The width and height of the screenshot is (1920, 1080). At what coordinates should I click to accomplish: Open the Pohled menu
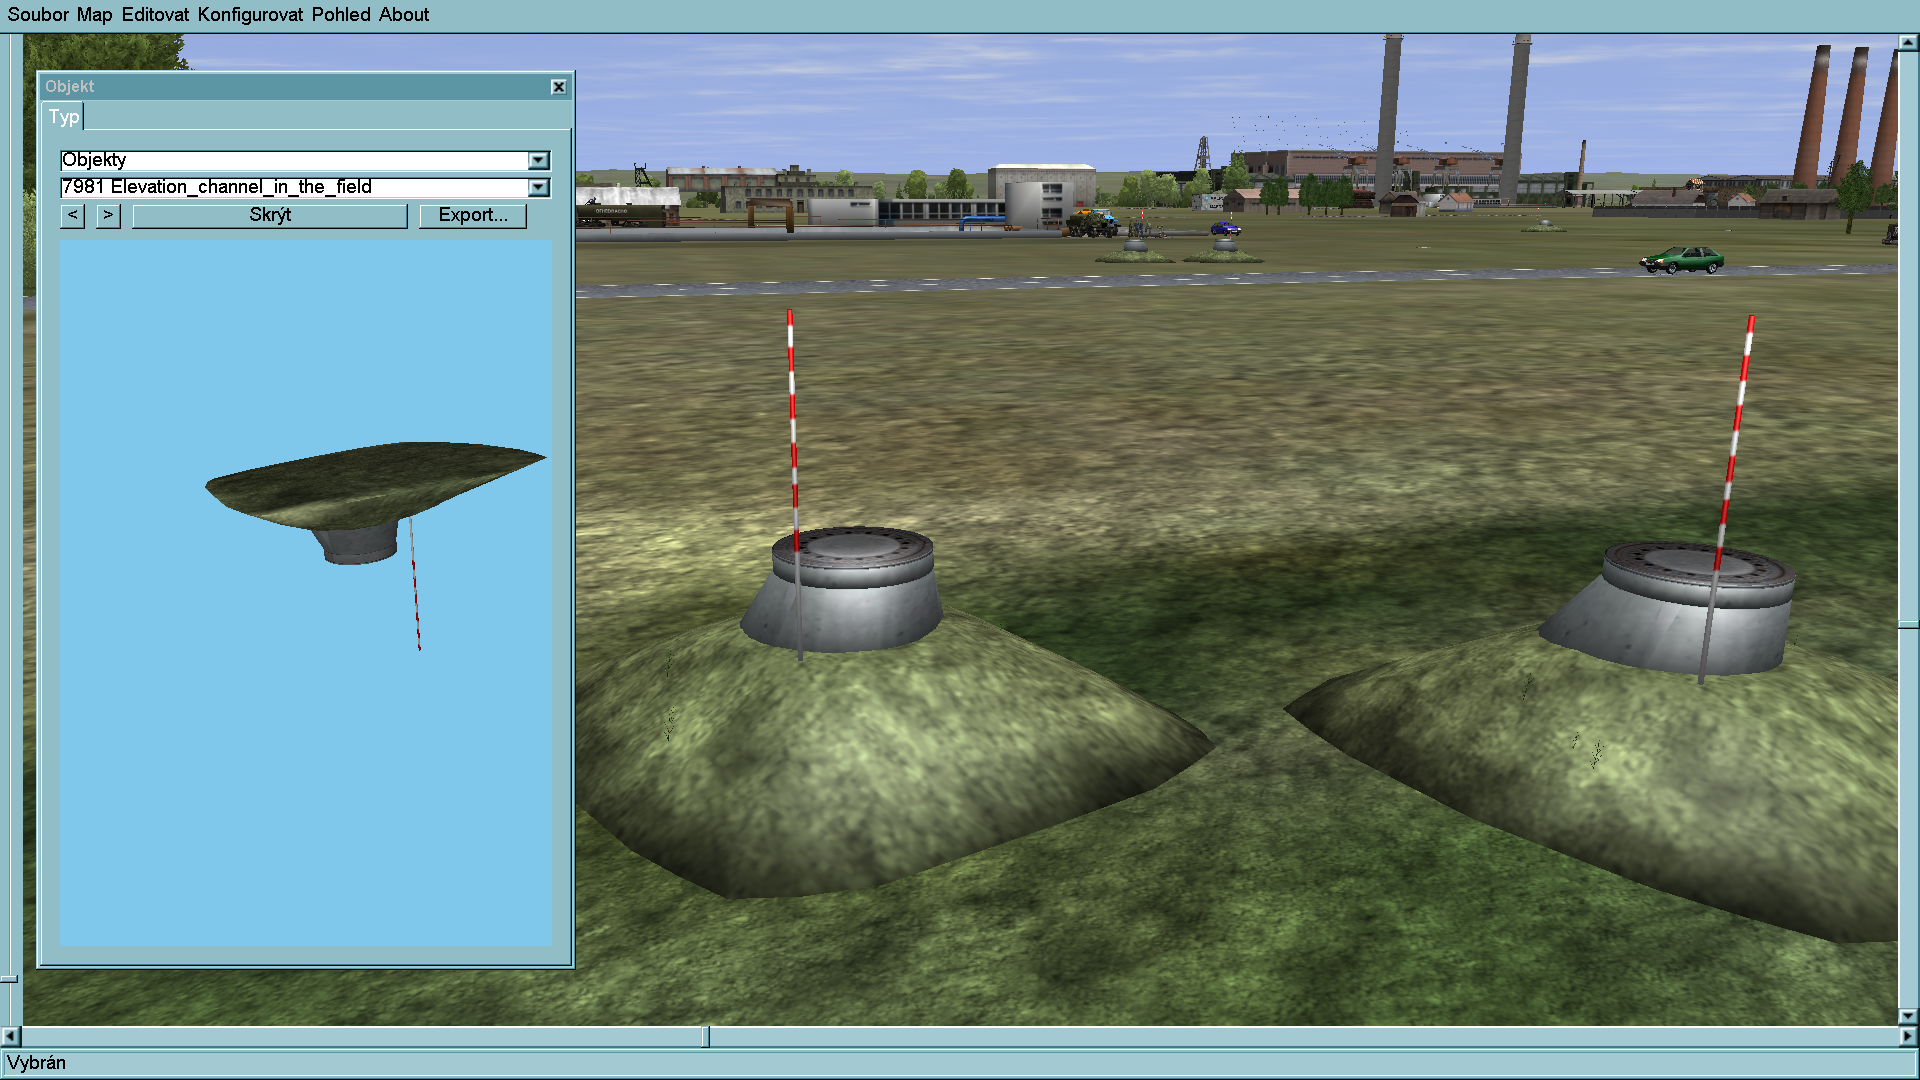341,15
